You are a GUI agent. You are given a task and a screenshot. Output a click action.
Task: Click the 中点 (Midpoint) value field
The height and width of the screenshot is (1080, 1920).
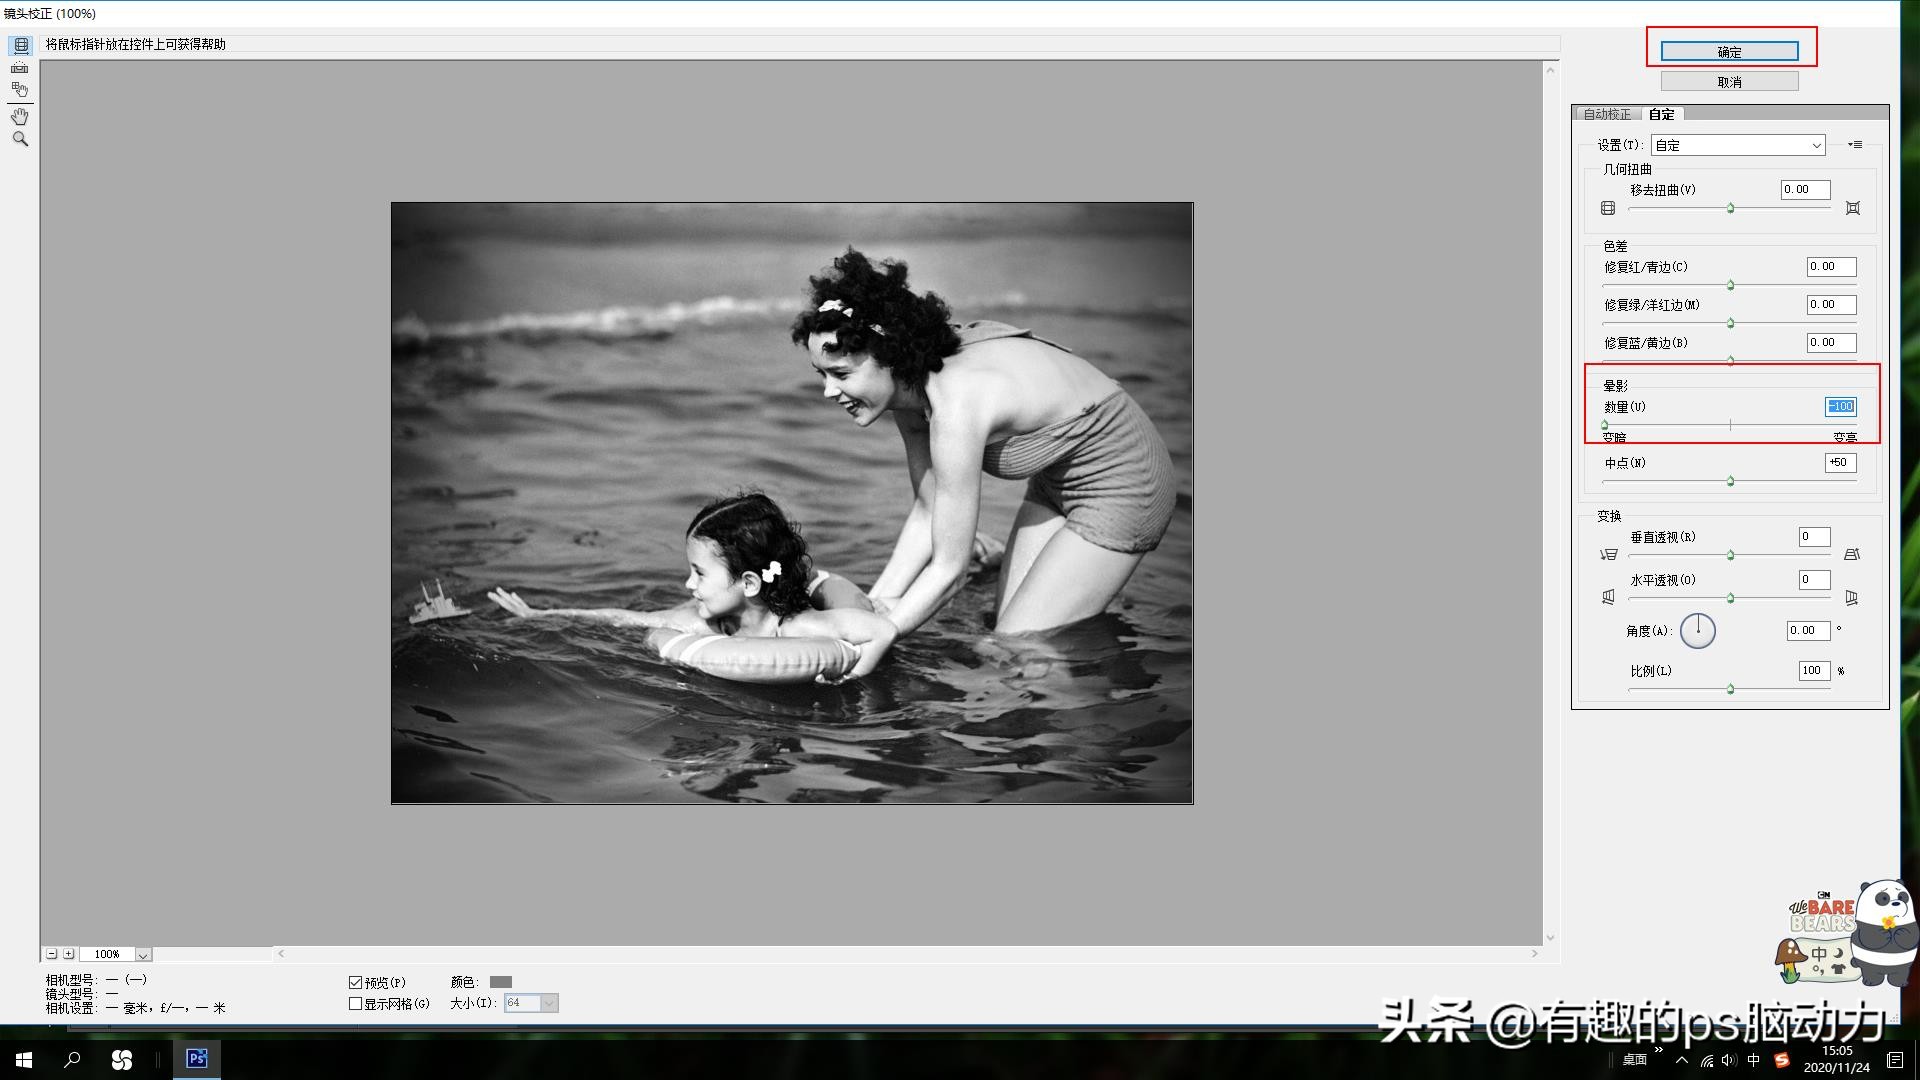[x=1840, y=463]
